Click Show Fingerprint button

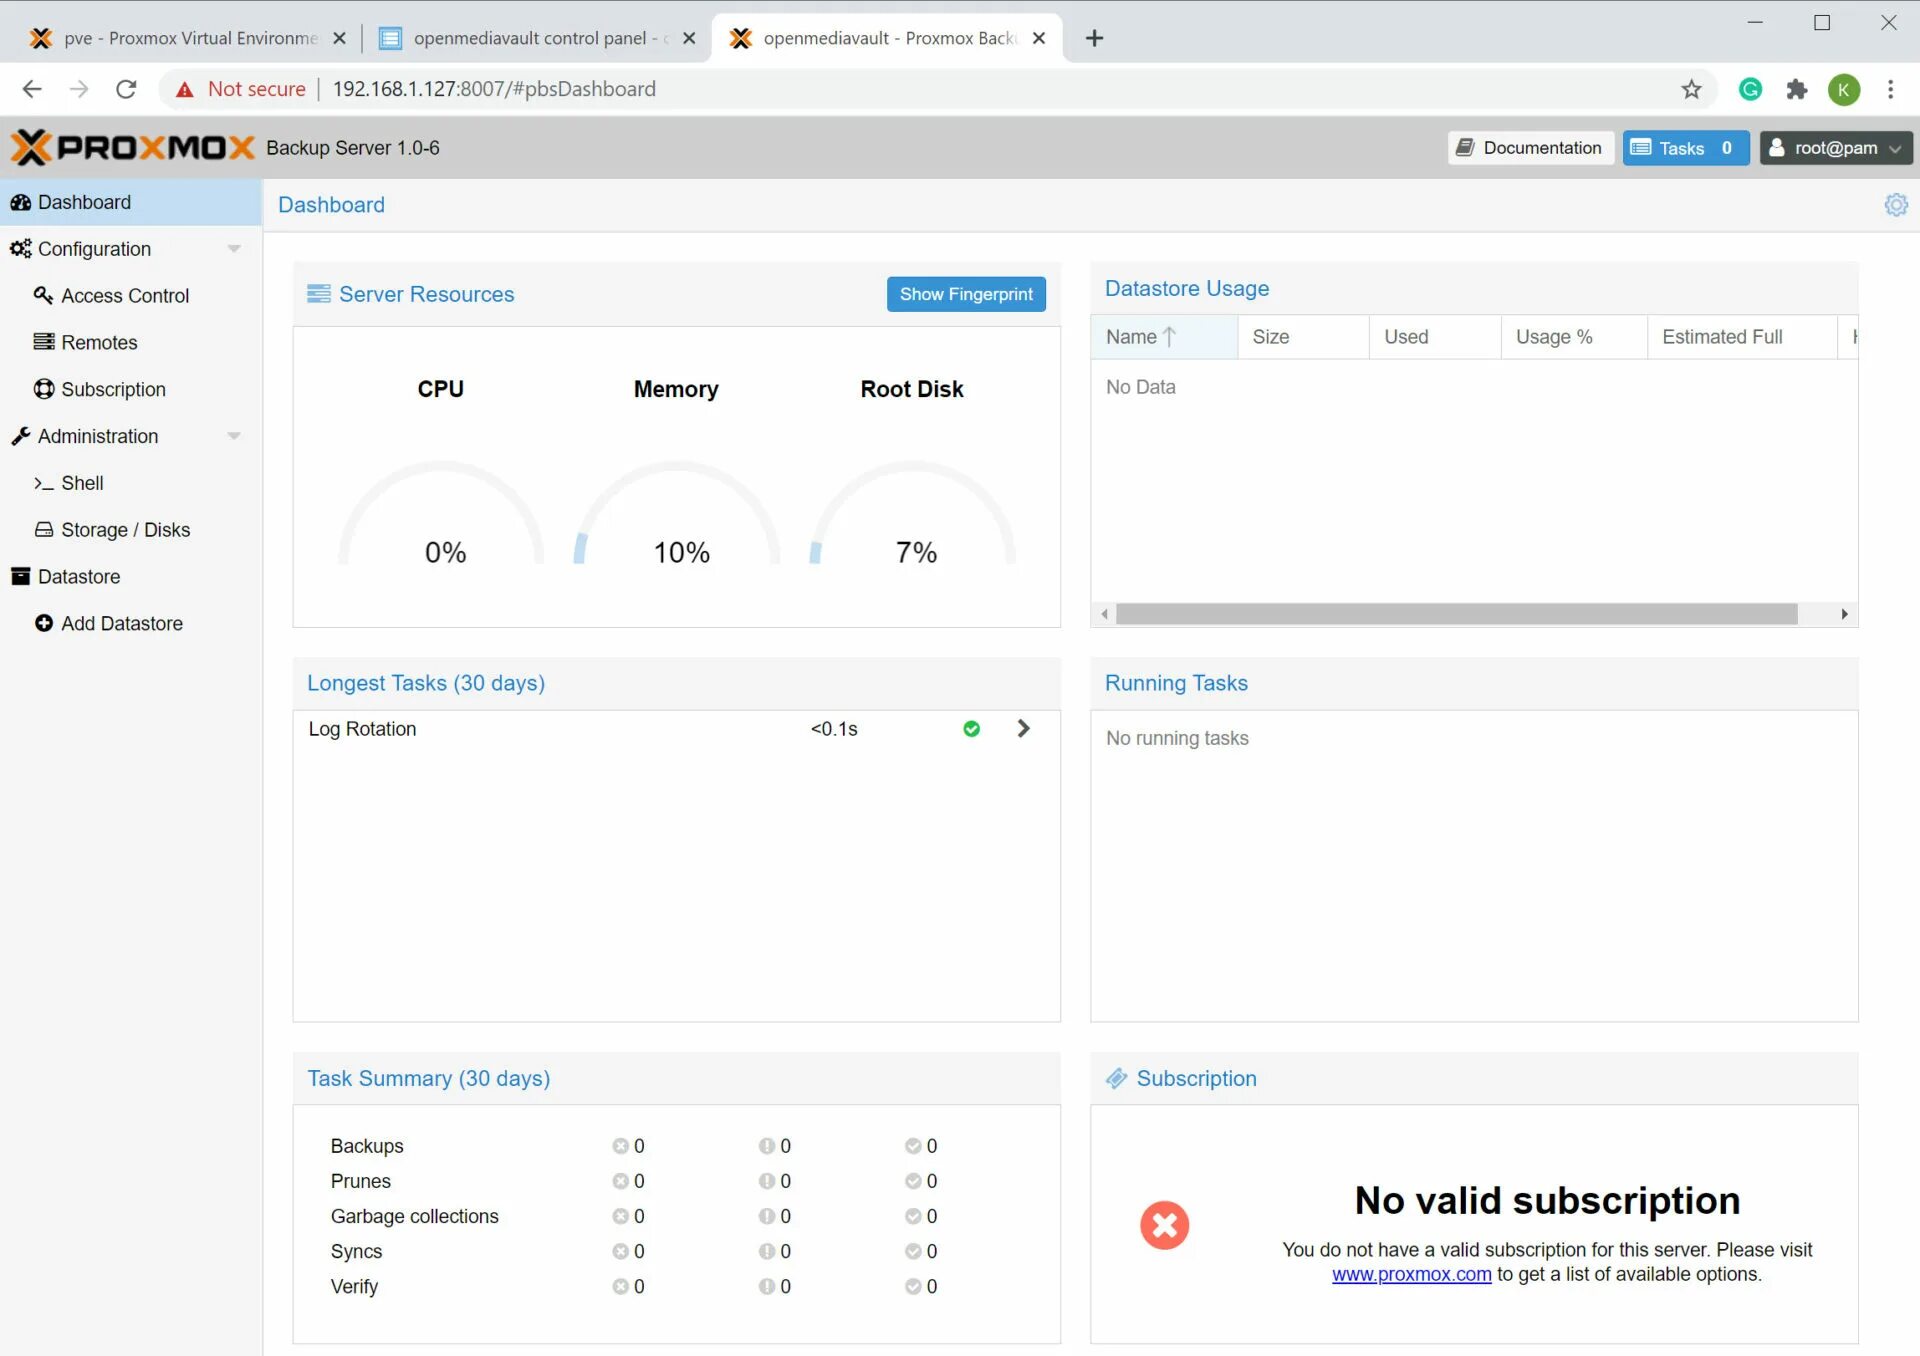965,294
